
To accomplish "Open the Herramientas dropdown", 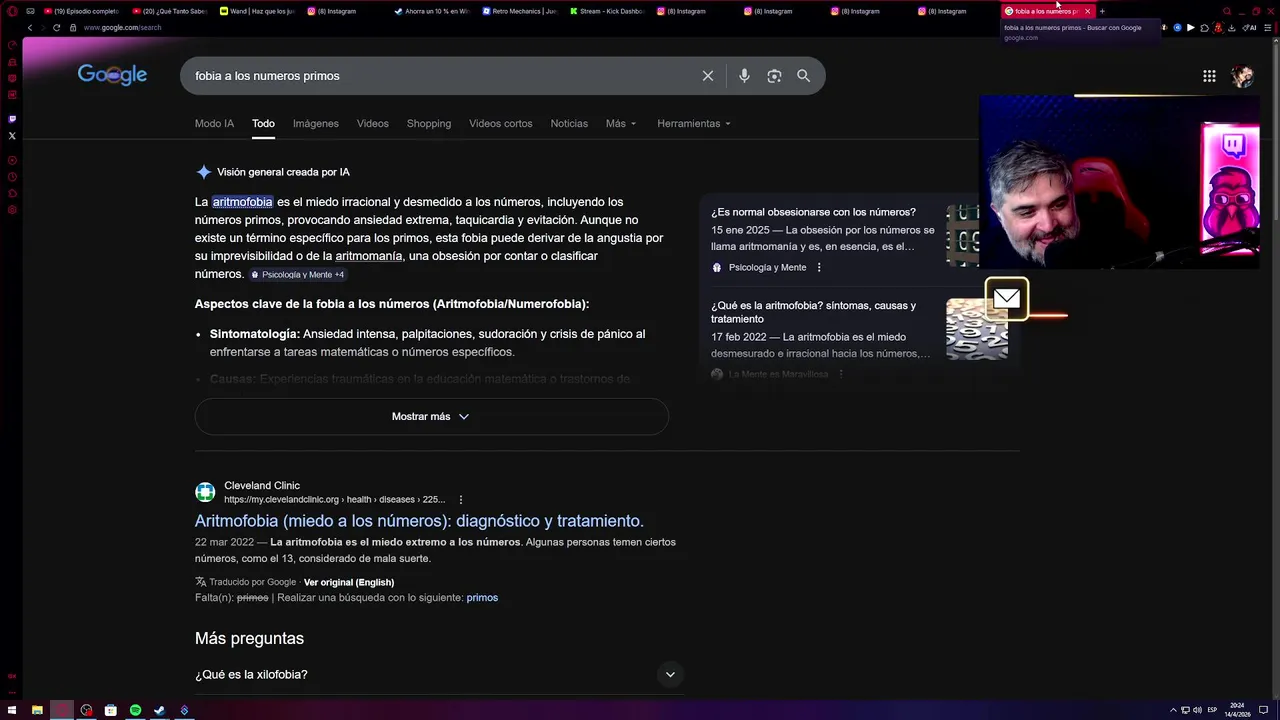I will coord(694,123).
